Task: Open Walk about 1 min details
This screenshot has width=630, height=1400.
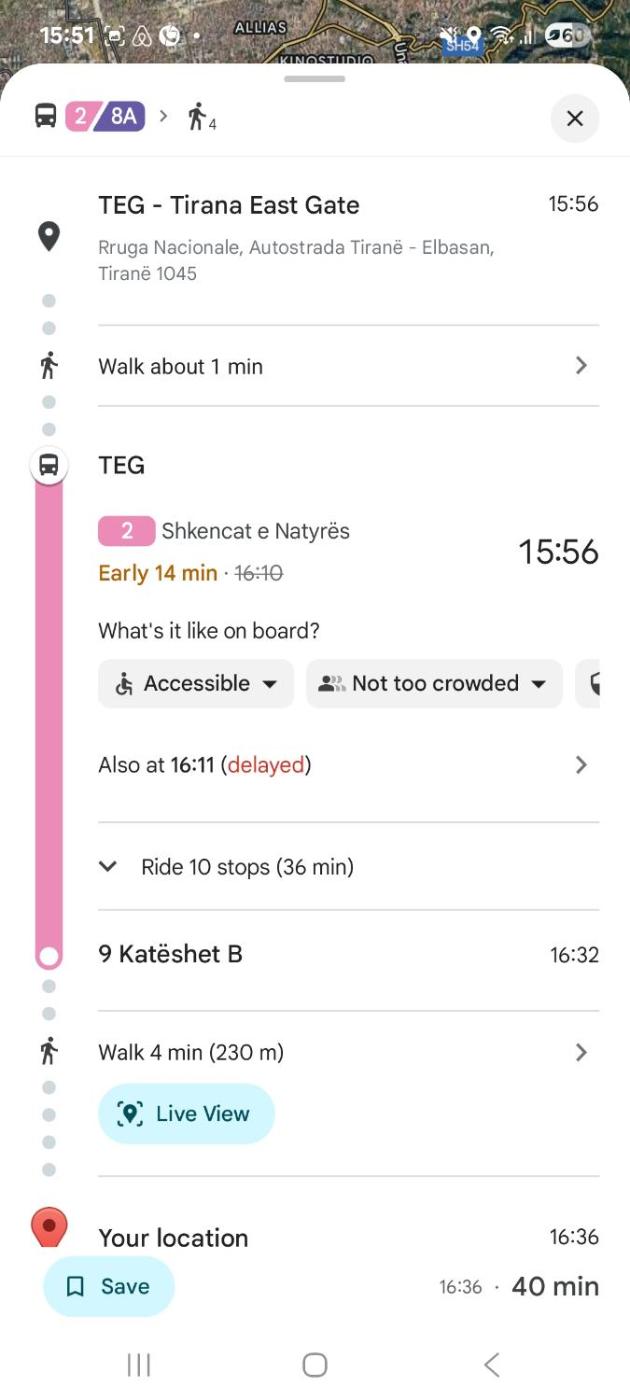Action: tap(340, 366)
